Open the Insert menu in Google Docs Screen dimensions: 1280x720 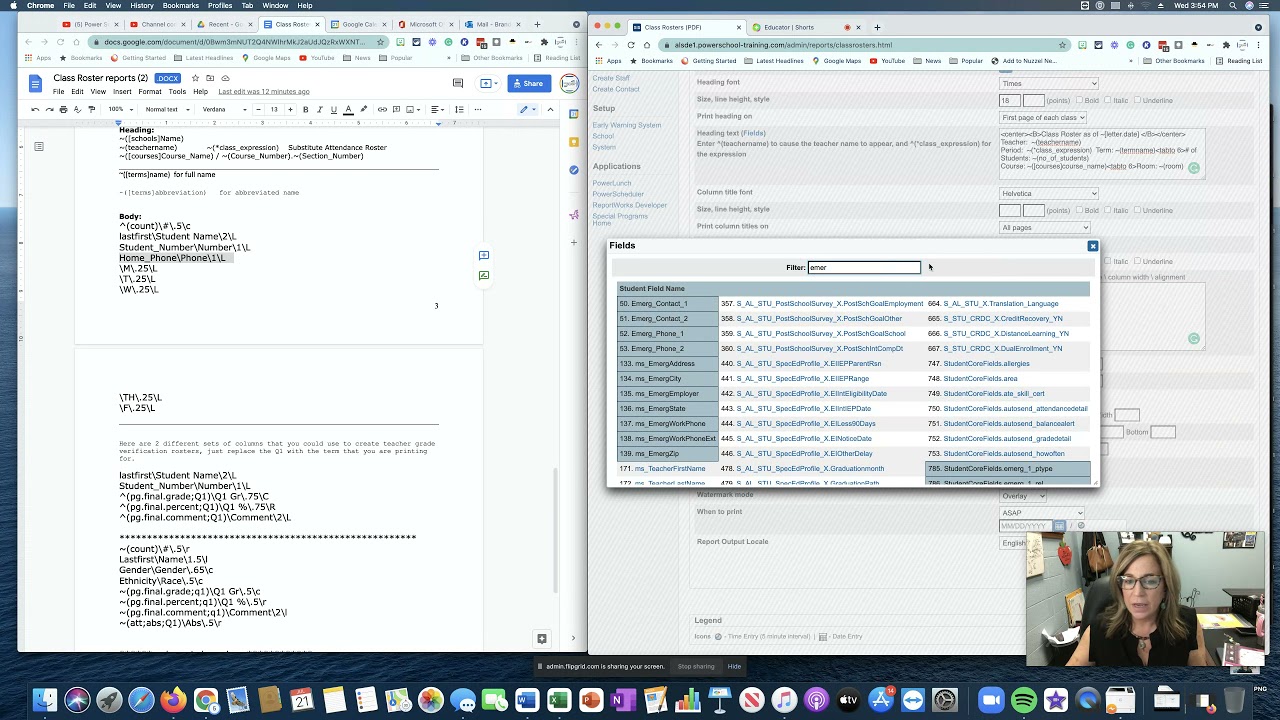(x=122, y=91)
